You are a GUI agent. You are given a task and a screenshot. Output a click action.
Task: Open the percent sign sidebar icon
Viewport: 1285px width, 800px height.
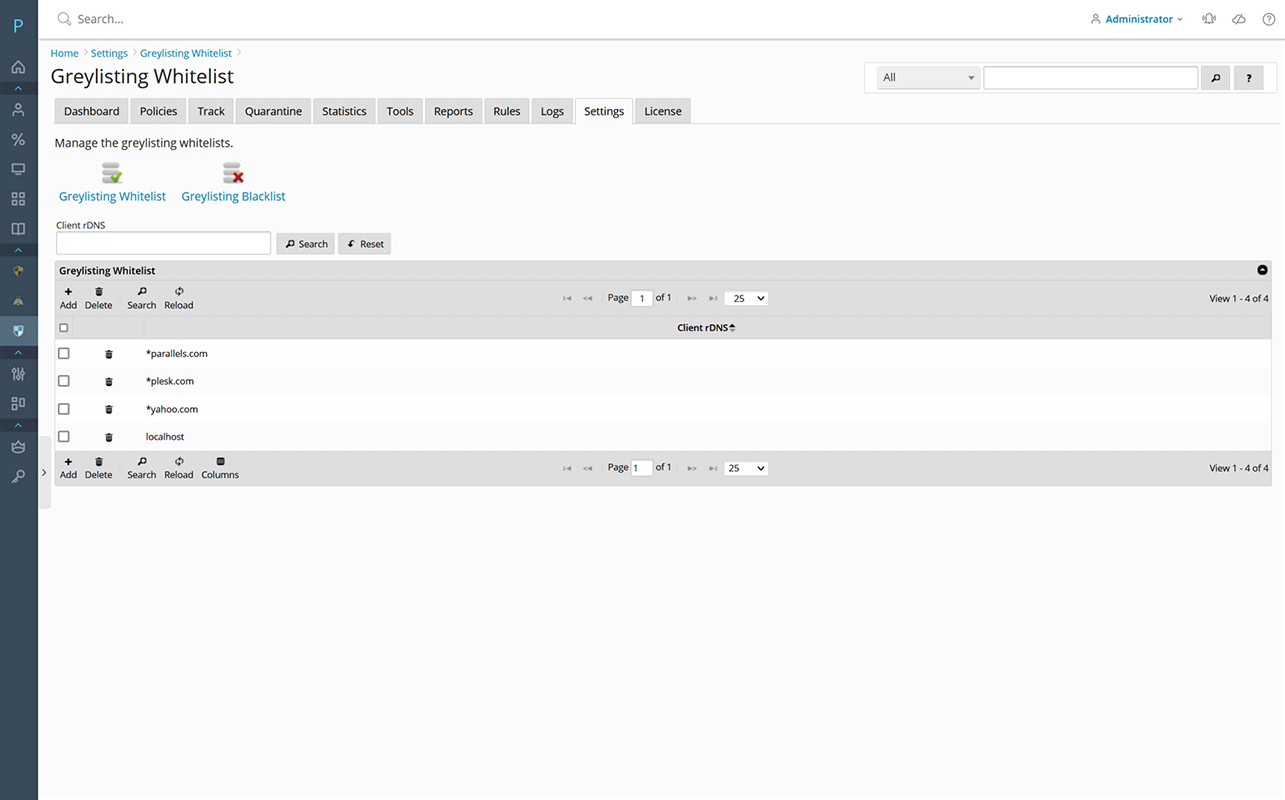tap(18, 140)
